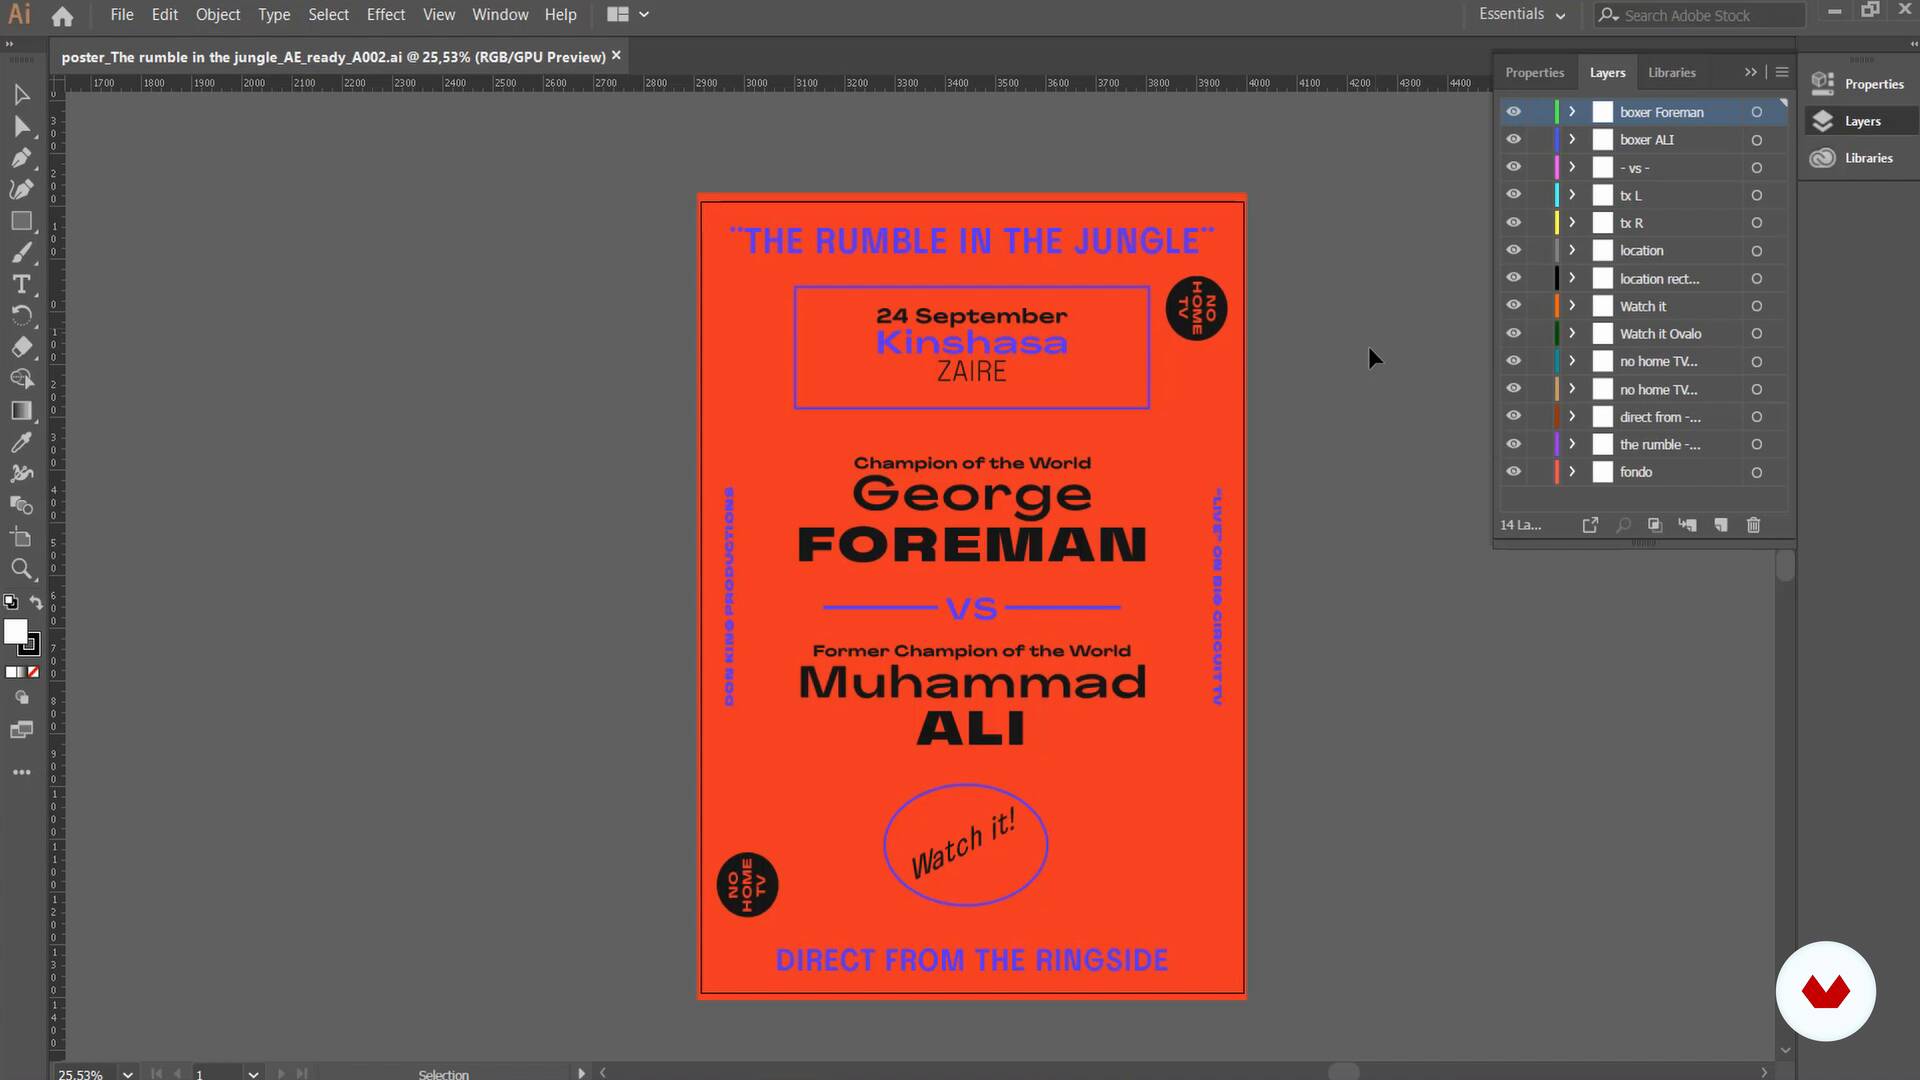1920x1080 pixels.
Task: Select the Type tool
Action: 21,284
